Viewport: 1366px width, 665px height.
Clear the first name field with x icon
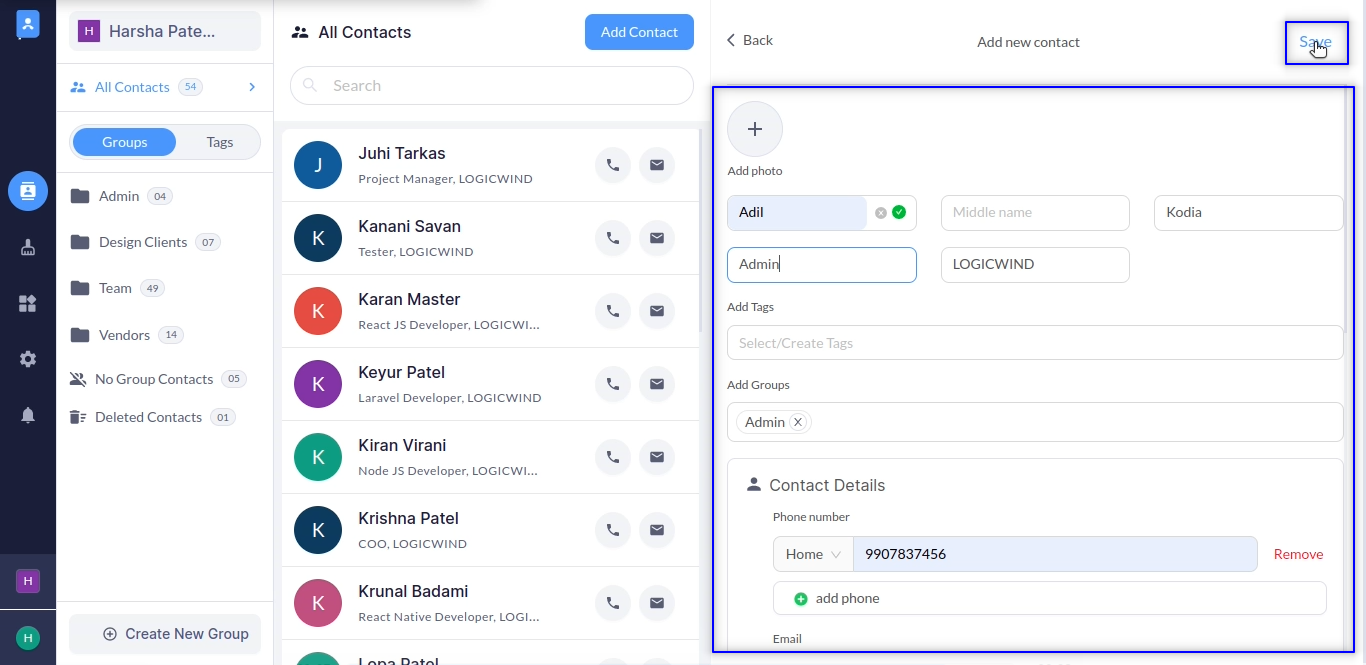click(x=881, y=212)
